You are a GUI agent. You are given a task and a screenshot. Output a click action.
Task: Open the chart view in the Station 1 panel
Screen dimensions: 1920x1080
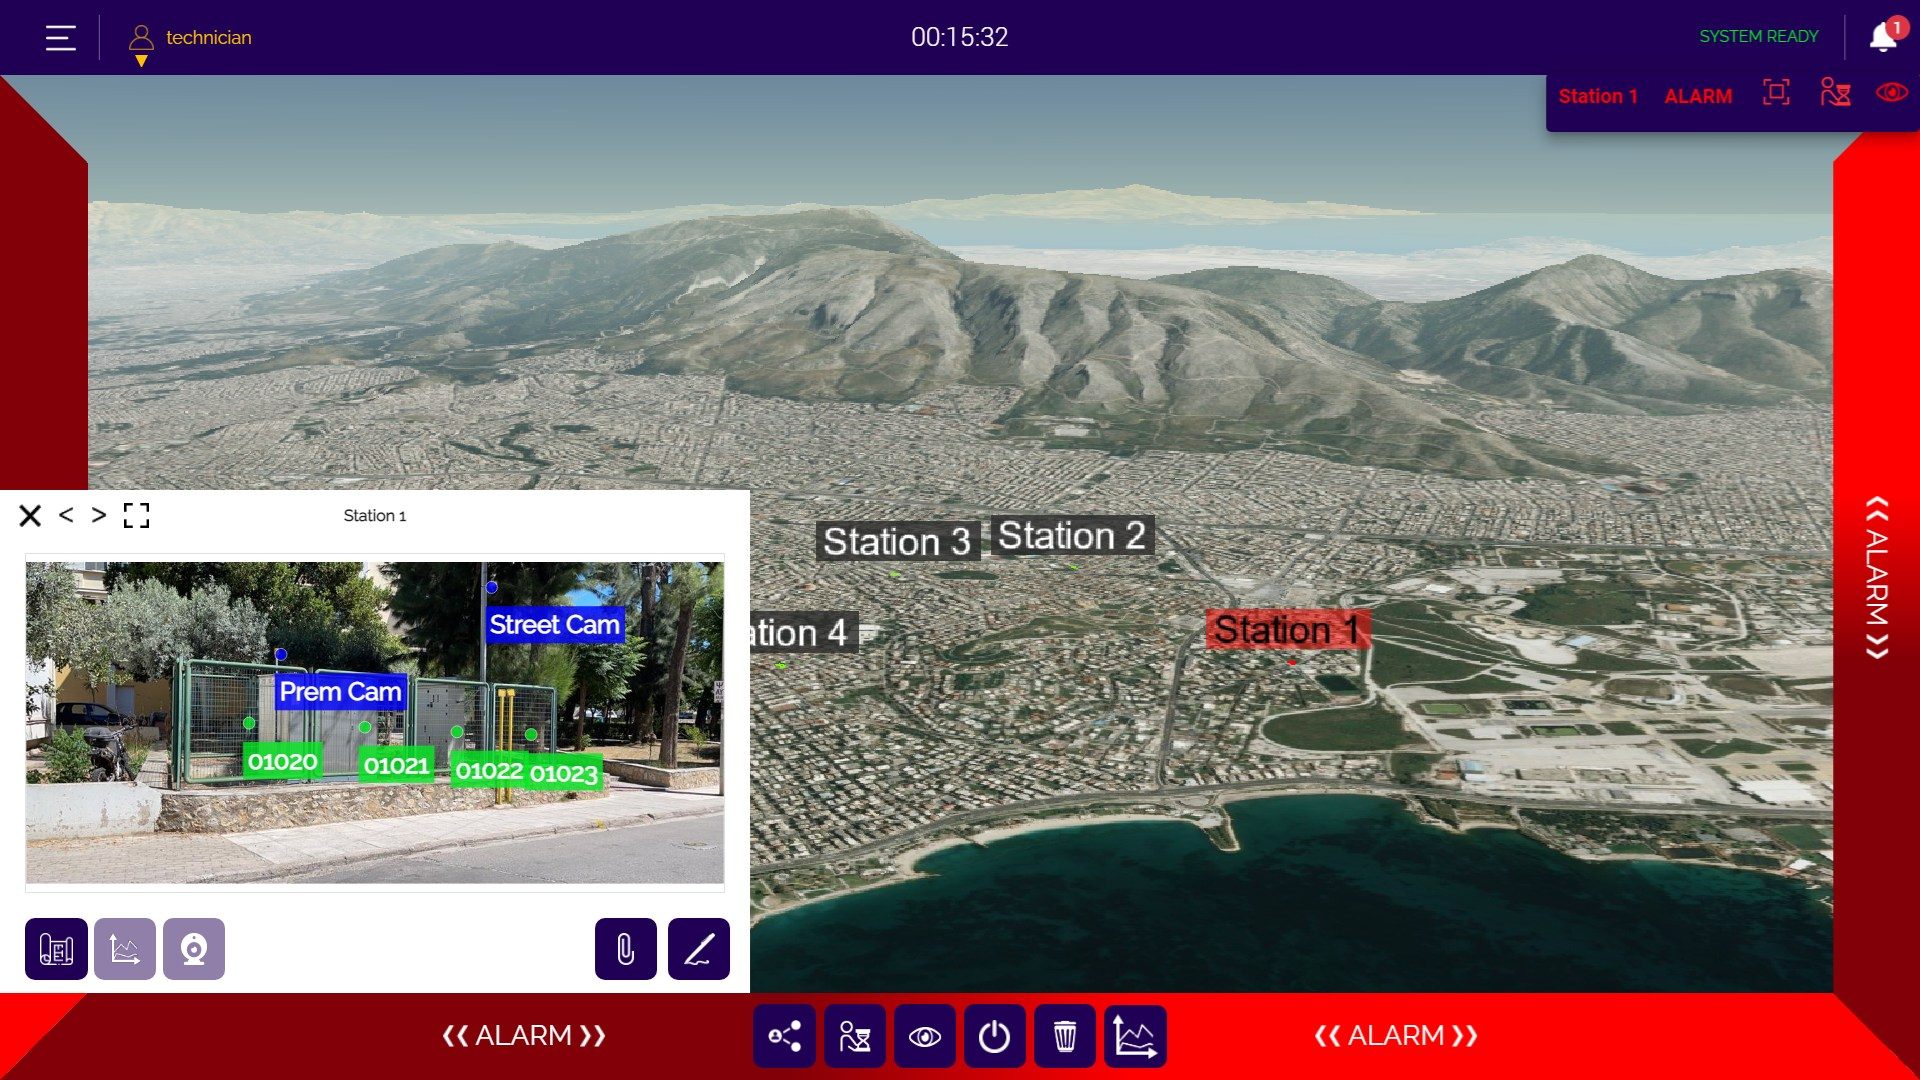(125, 949)
